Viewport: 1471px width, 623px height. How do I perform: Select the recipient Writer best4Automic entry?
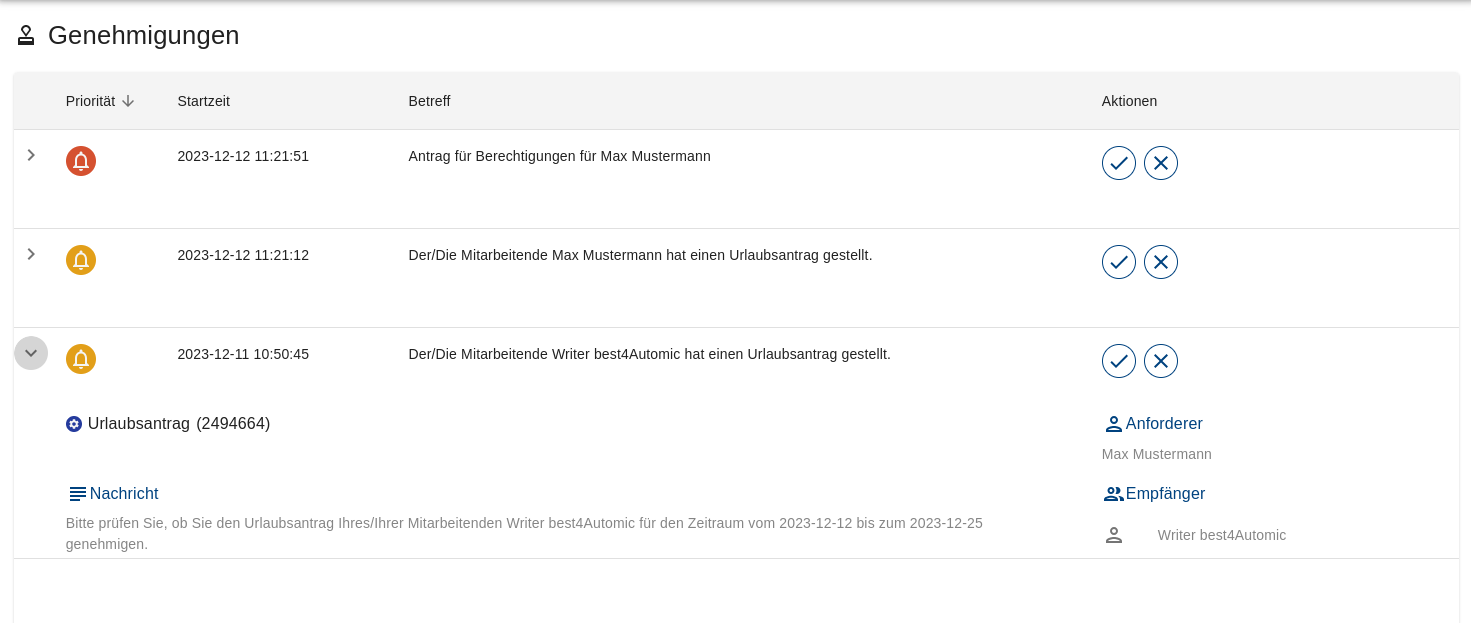tap(1221, 535)
